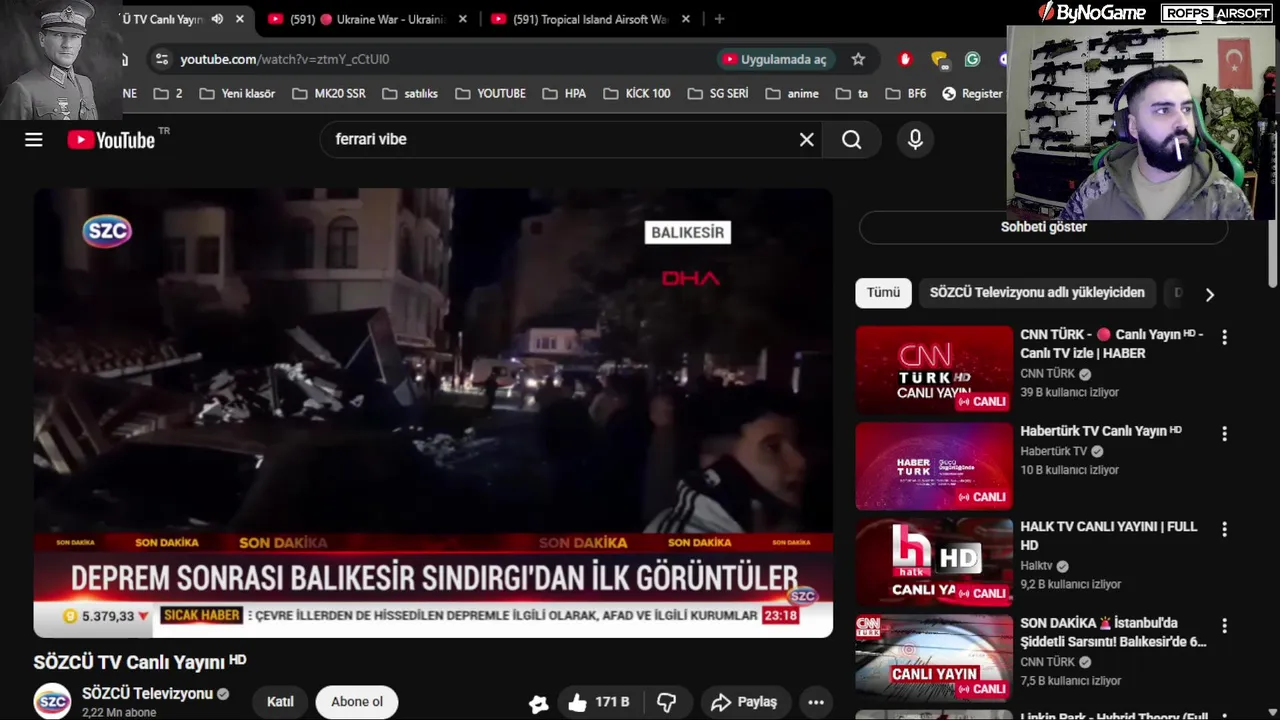Open the star-shaped action icon beside like

point(539,703)
